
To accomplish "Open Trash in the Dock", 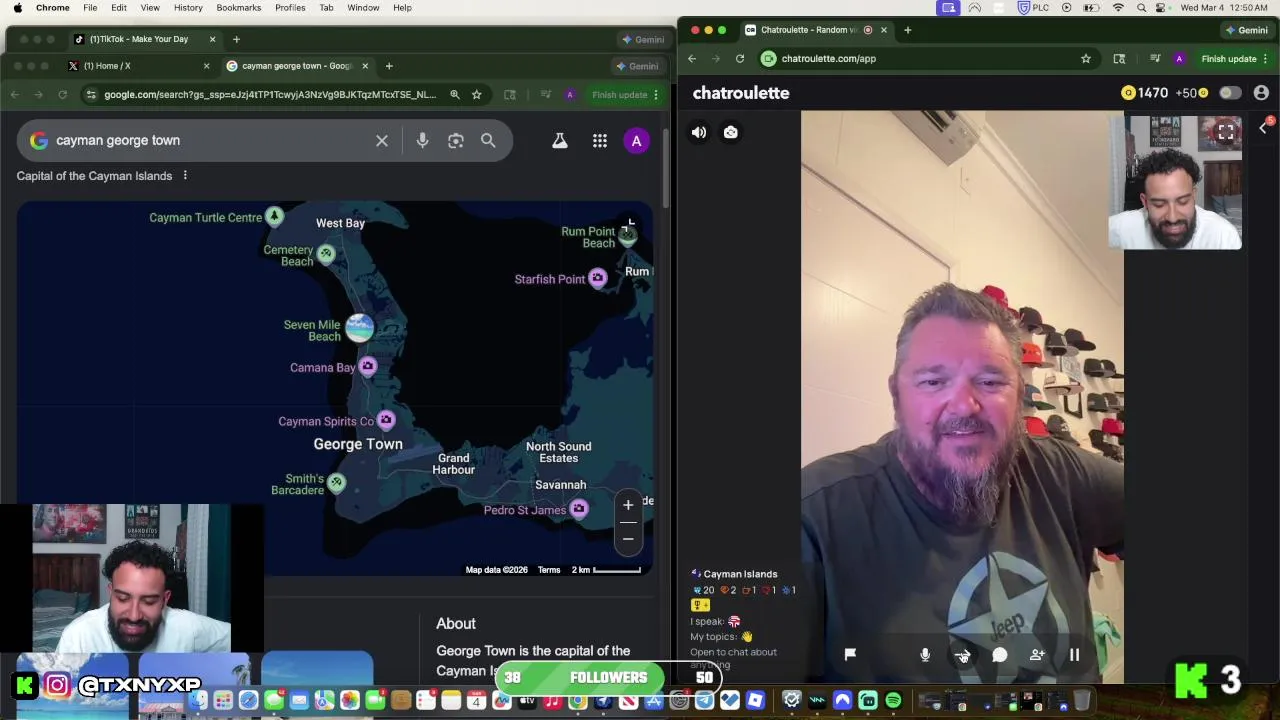I will [x=1082, y=700].
